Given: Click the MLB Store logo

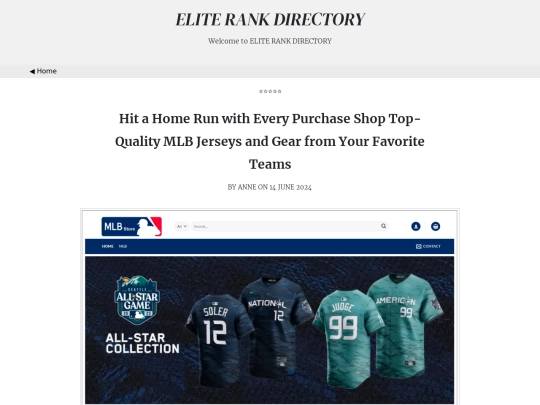Looking at the screenshot, I should tap(132, 226).
